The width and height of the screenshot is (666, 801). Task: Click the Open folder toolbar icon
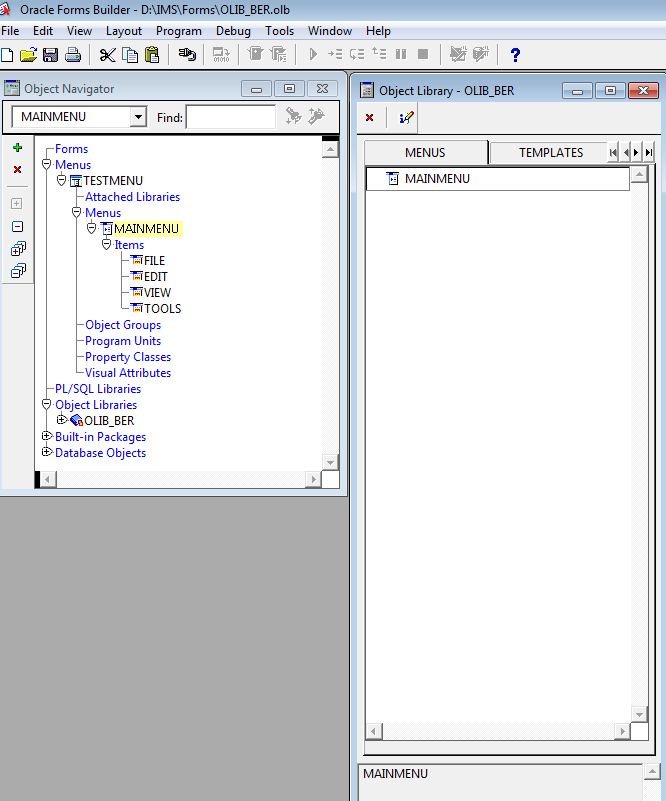coord(28,55)
